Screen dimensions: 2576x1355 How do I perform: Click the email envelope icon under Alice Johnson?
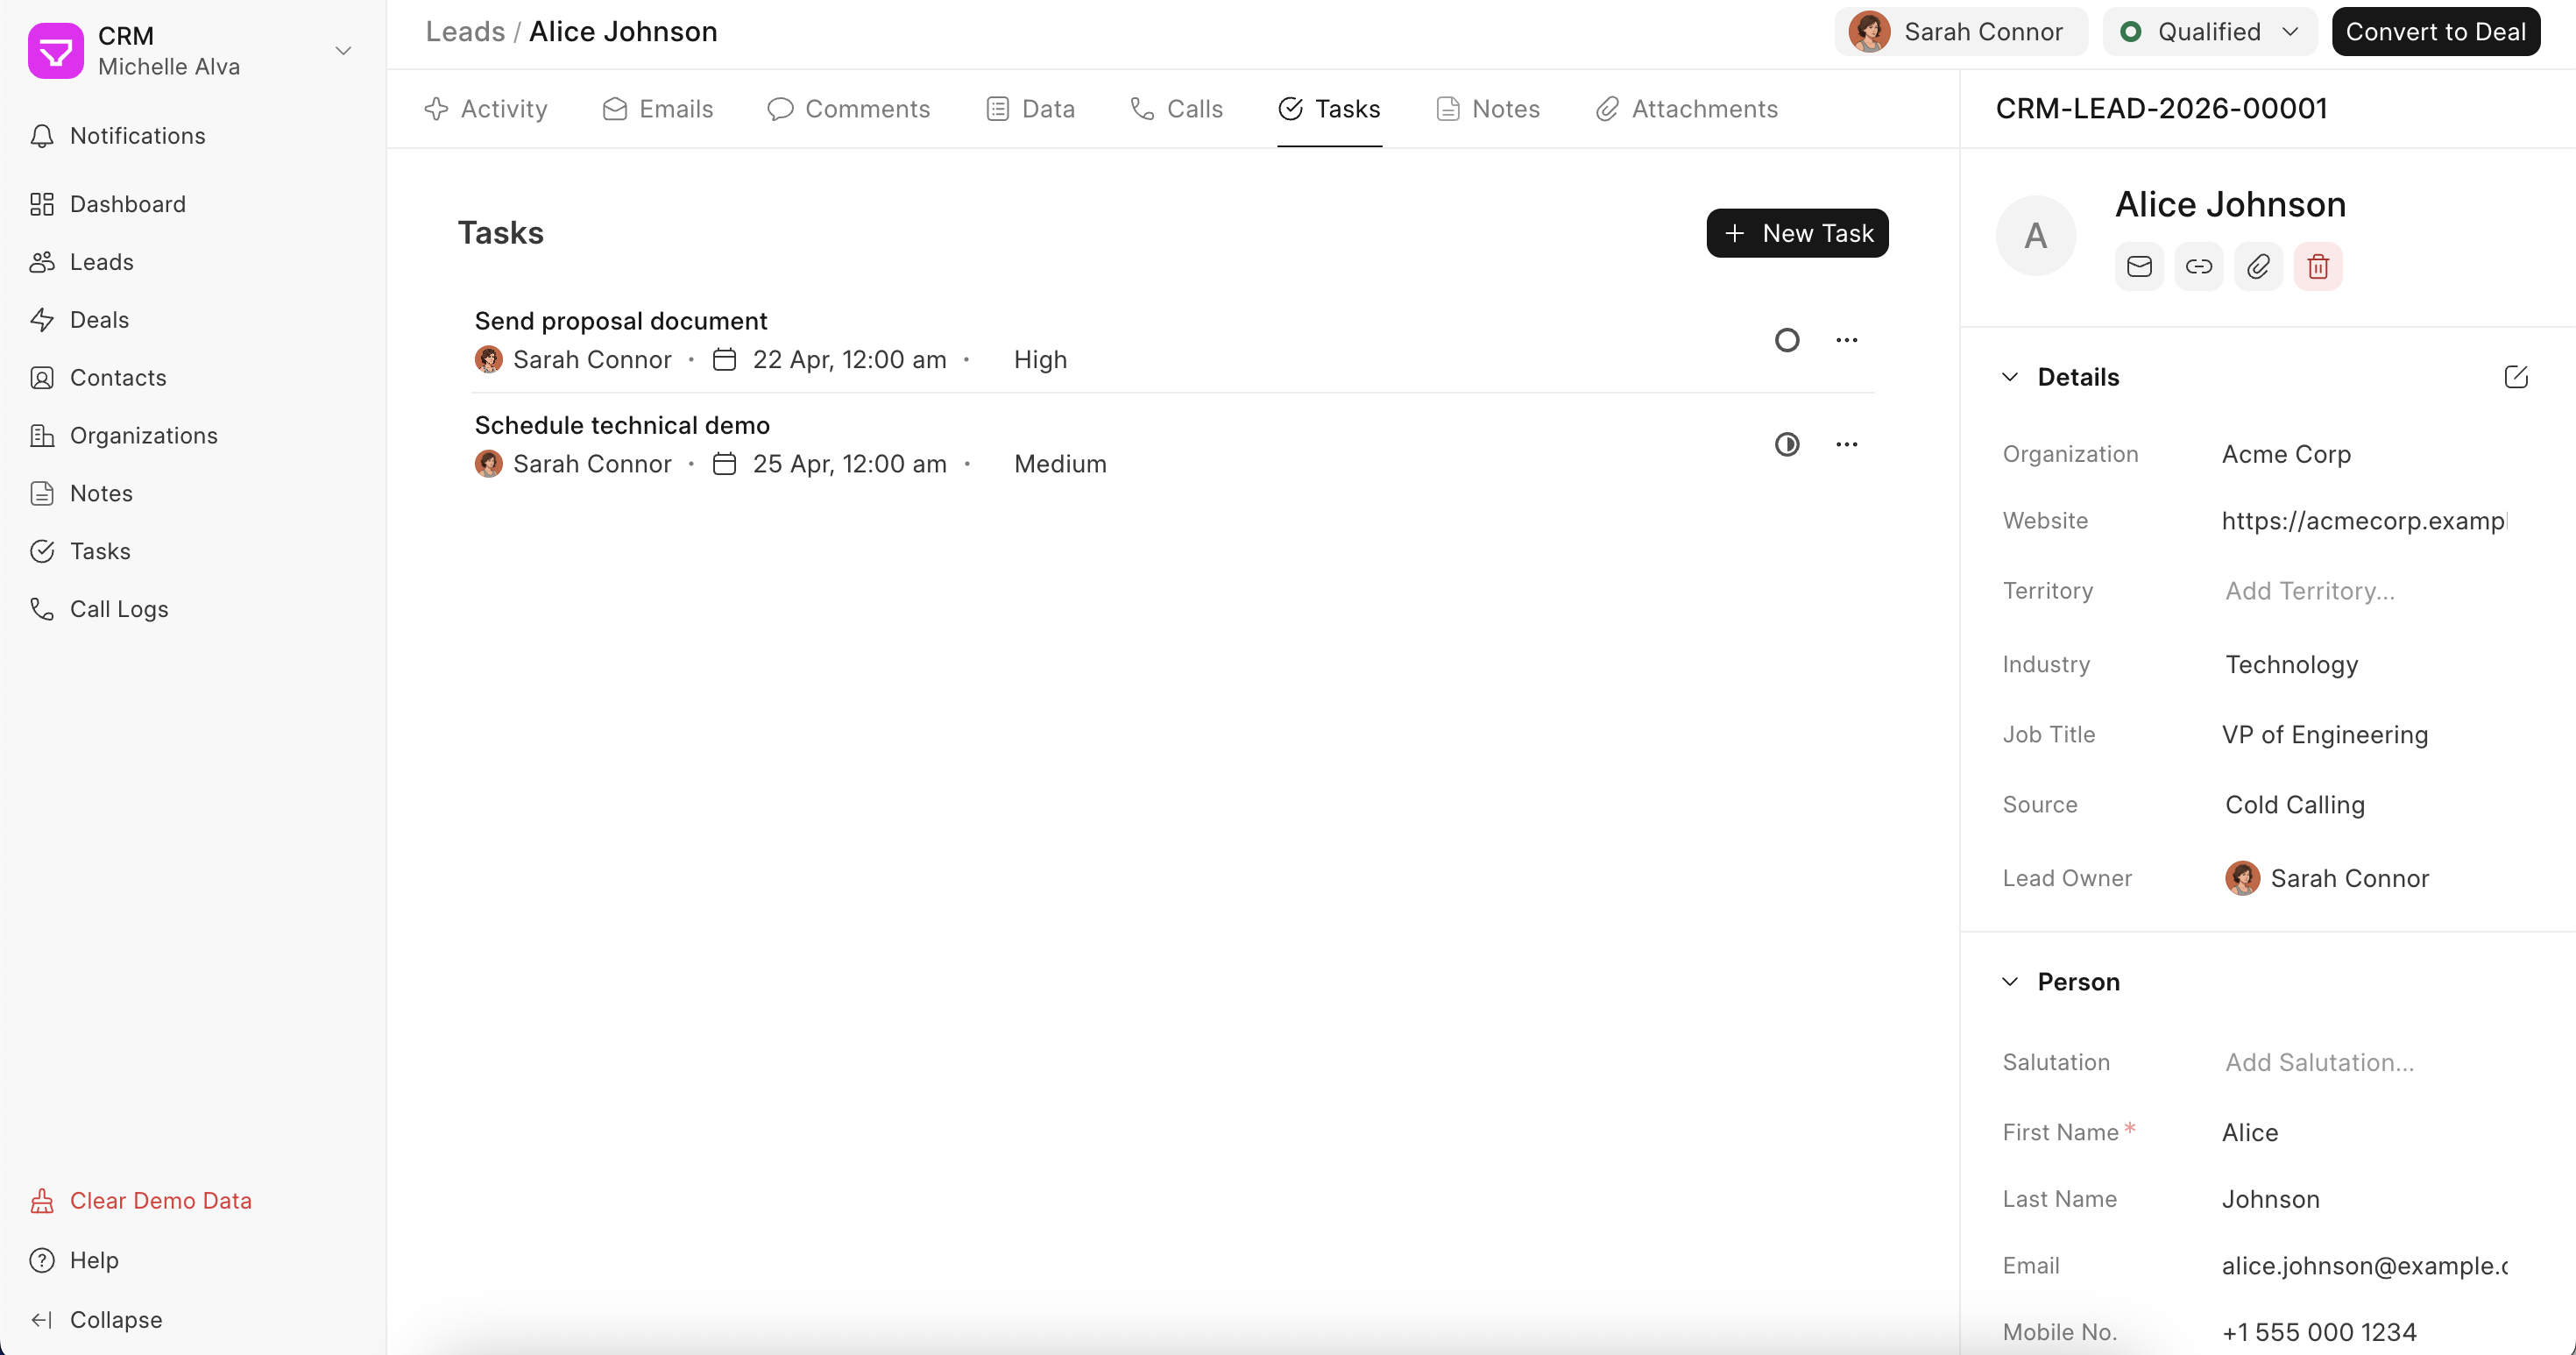point(2139,266)
